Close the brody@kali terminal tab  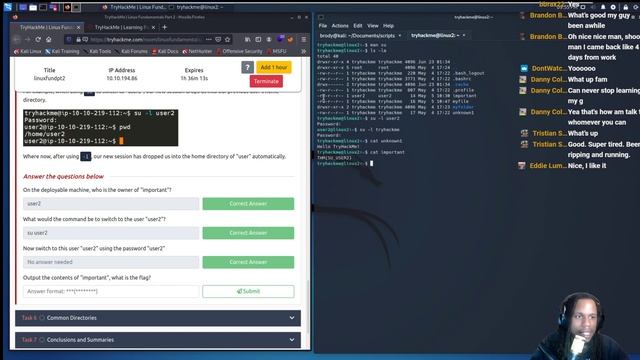(x=400, y=36)
